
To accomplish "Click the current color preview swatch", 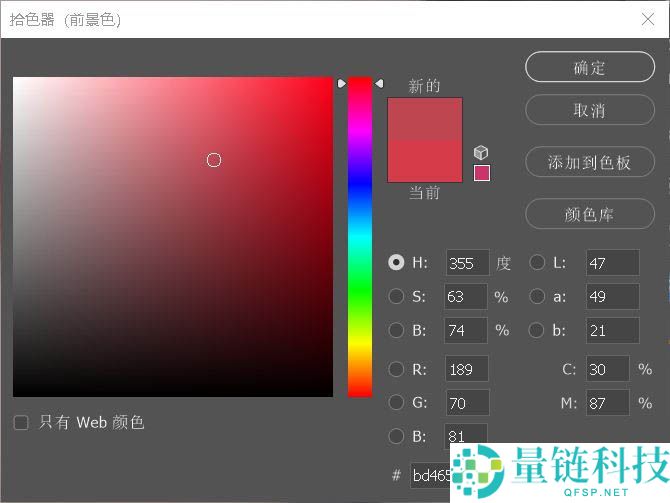I will (x=425, y=162).
